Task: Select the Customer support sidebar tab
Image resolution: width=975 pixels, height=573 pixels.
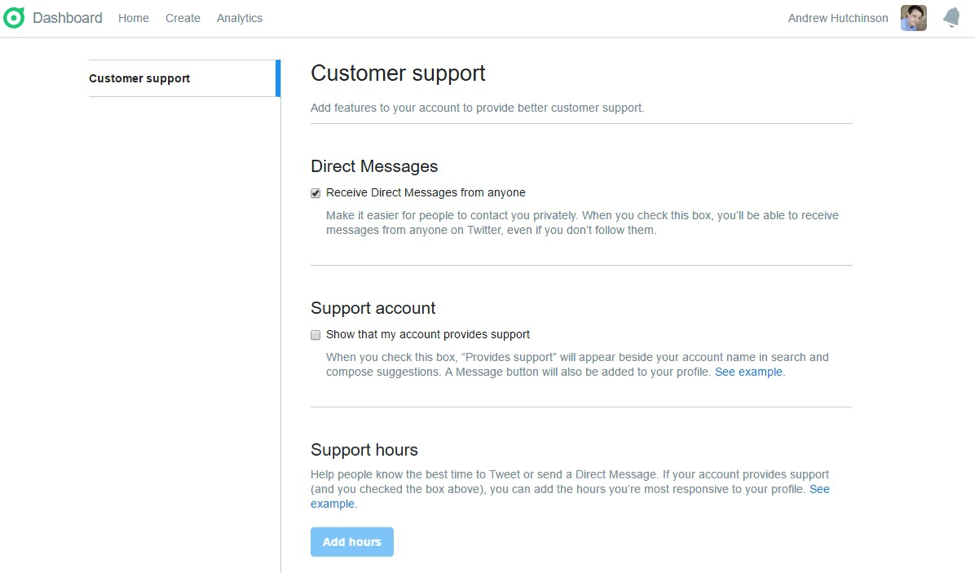Action: pyautogui.click(x=140, y=78)
